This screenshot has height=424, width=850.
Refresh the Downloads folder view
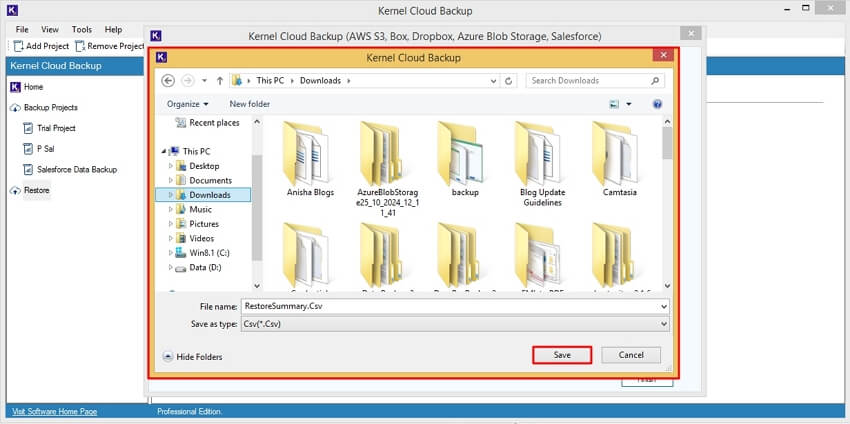[x=508, y=80]
